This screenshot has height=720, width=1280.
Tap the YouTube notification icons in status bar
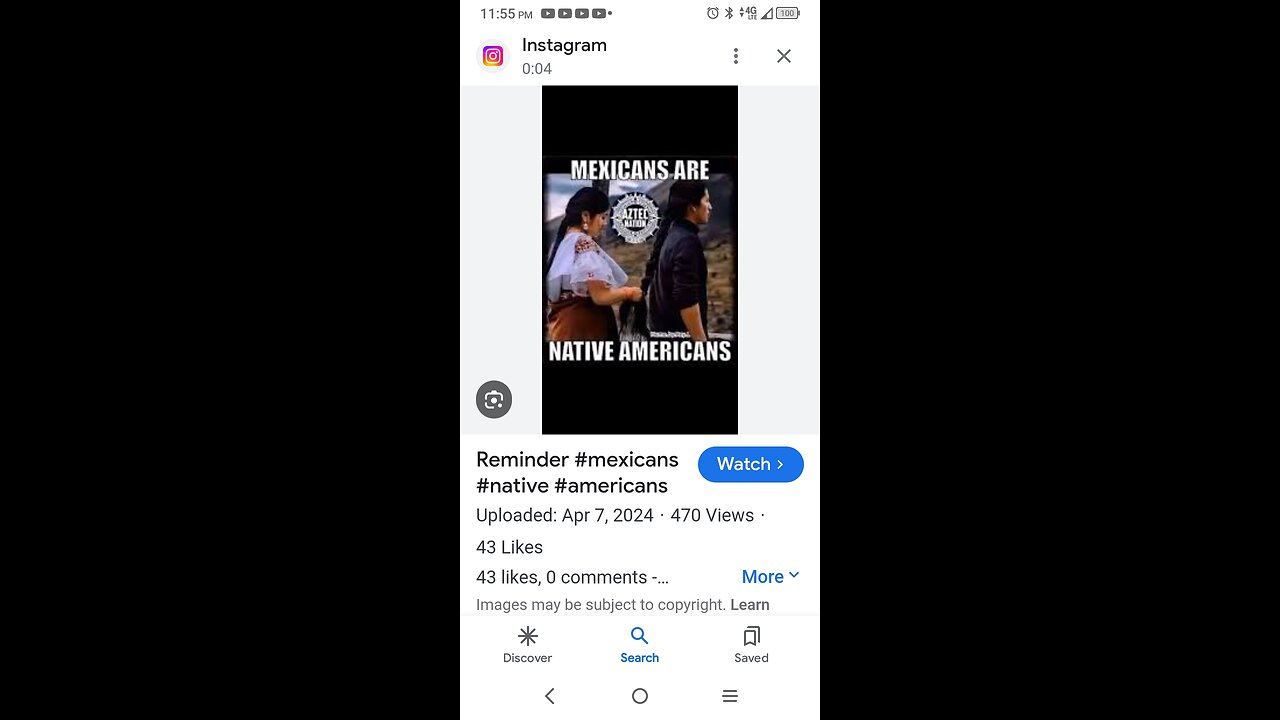pos(574,13)
